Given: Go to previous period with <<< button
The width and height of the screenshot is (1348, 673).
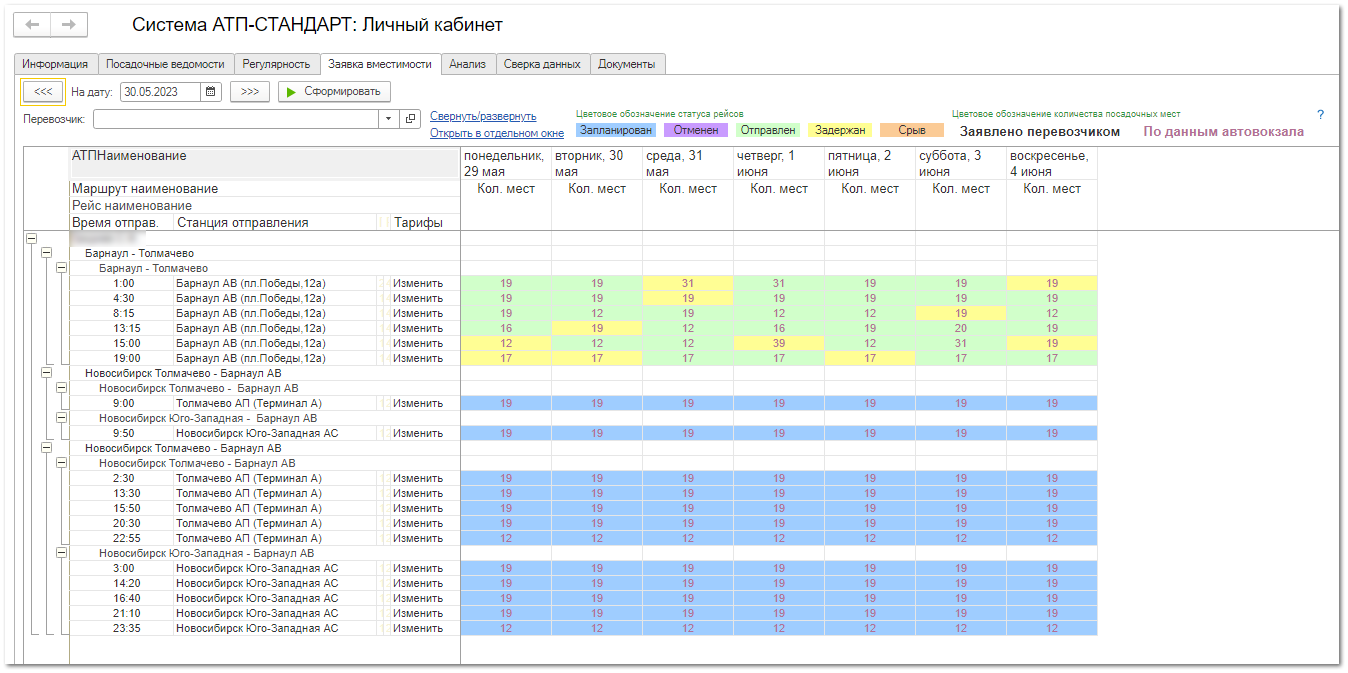Looking at the screenshot, I should pyautogui.click(x=43, y=92).
